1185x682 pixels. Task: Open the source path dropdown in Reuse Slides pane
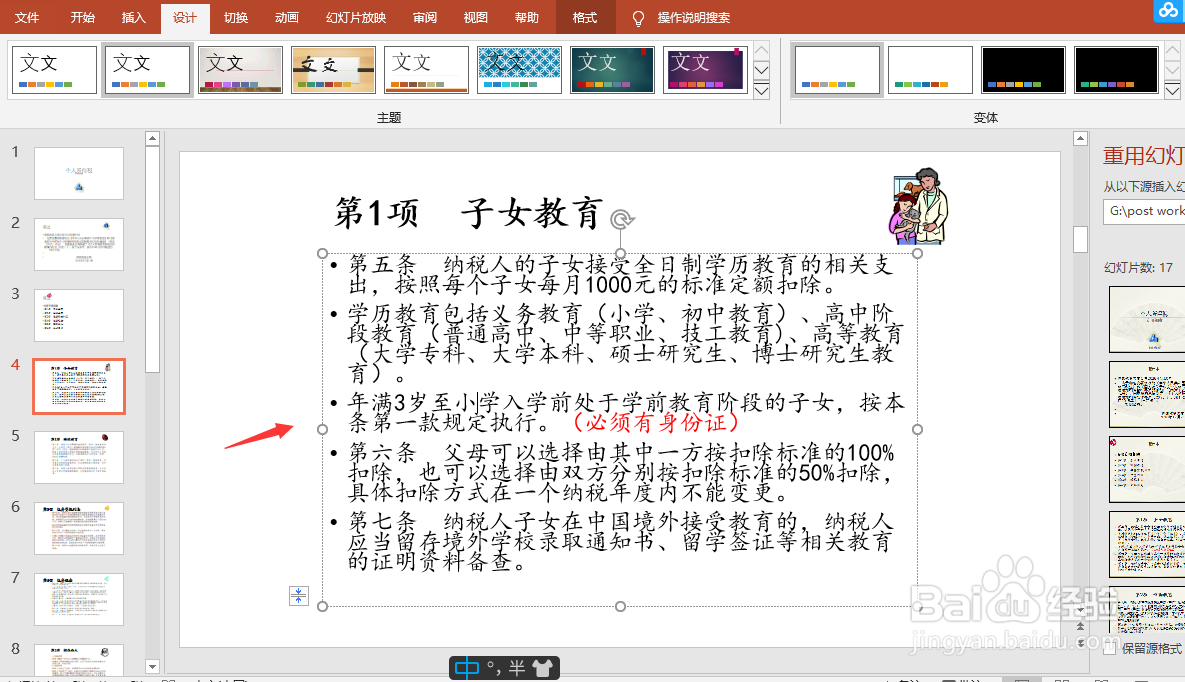[x=1177, y=211]
